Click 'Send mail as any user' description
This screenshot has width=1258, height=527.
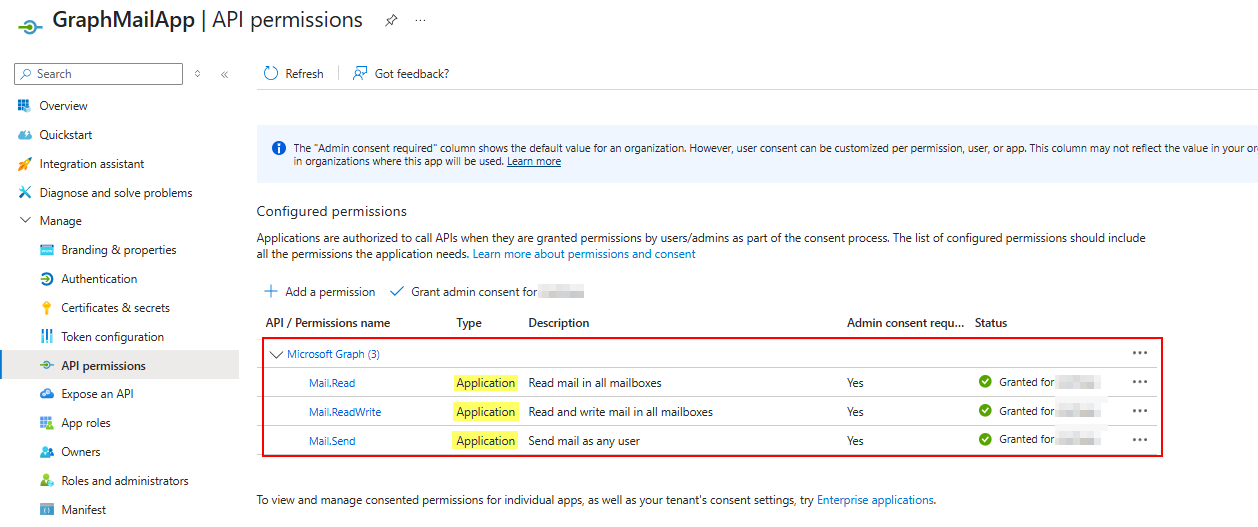coord(584,441)
